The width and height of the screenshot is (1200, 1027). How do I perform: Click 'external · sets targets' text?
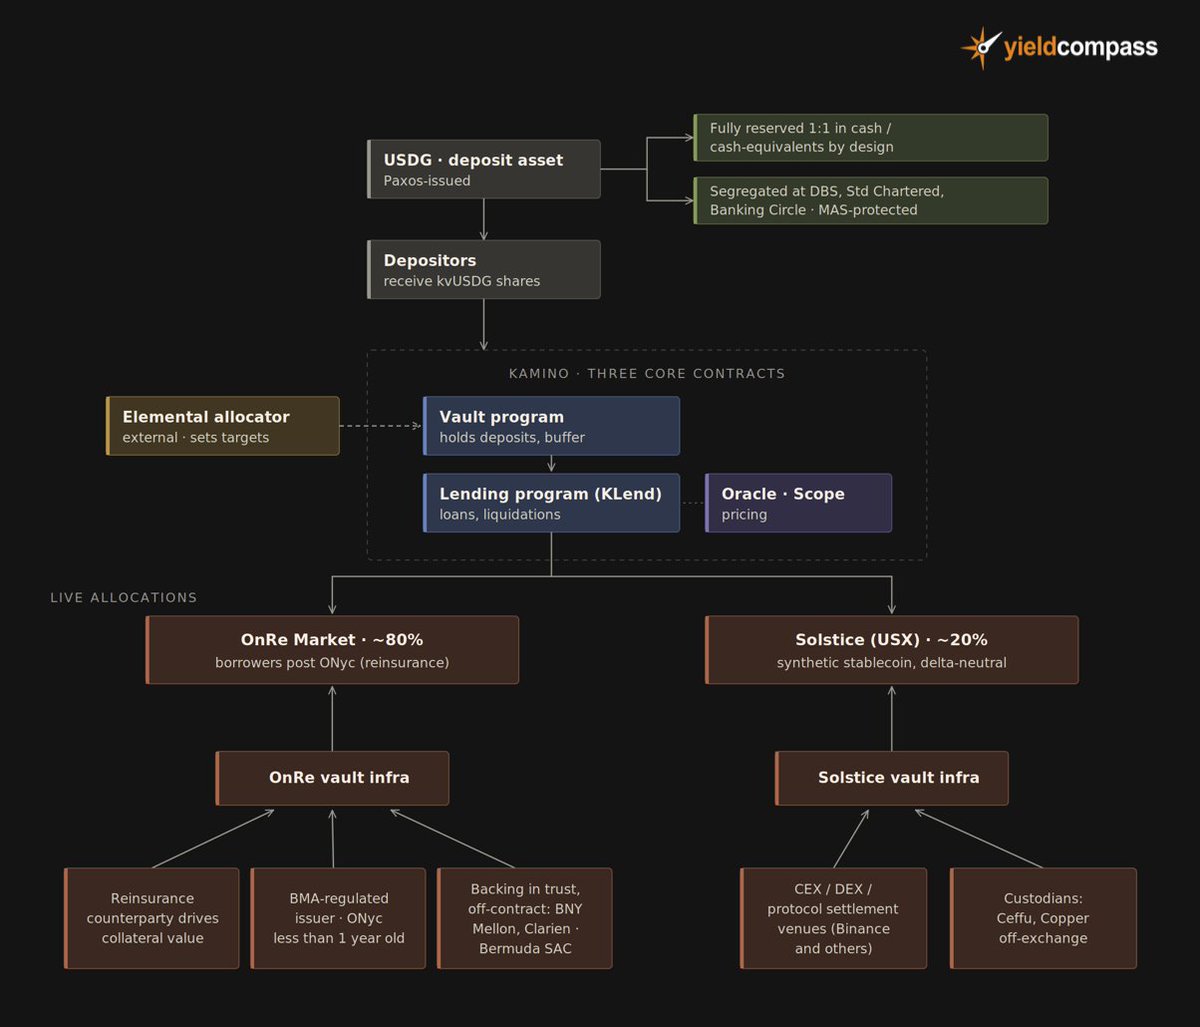click(x=196, y=437)
